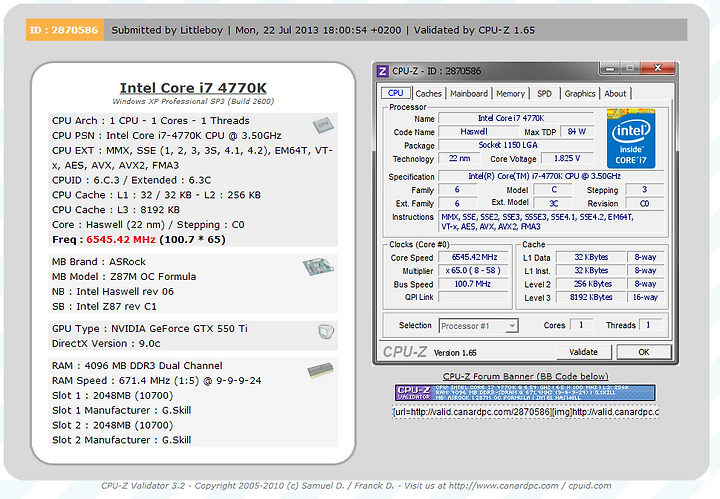Viewport: 720px width, 499px height.
Task: Click the Technology 22 nm field
Action: pyautogui.click(x=459, y=158)
